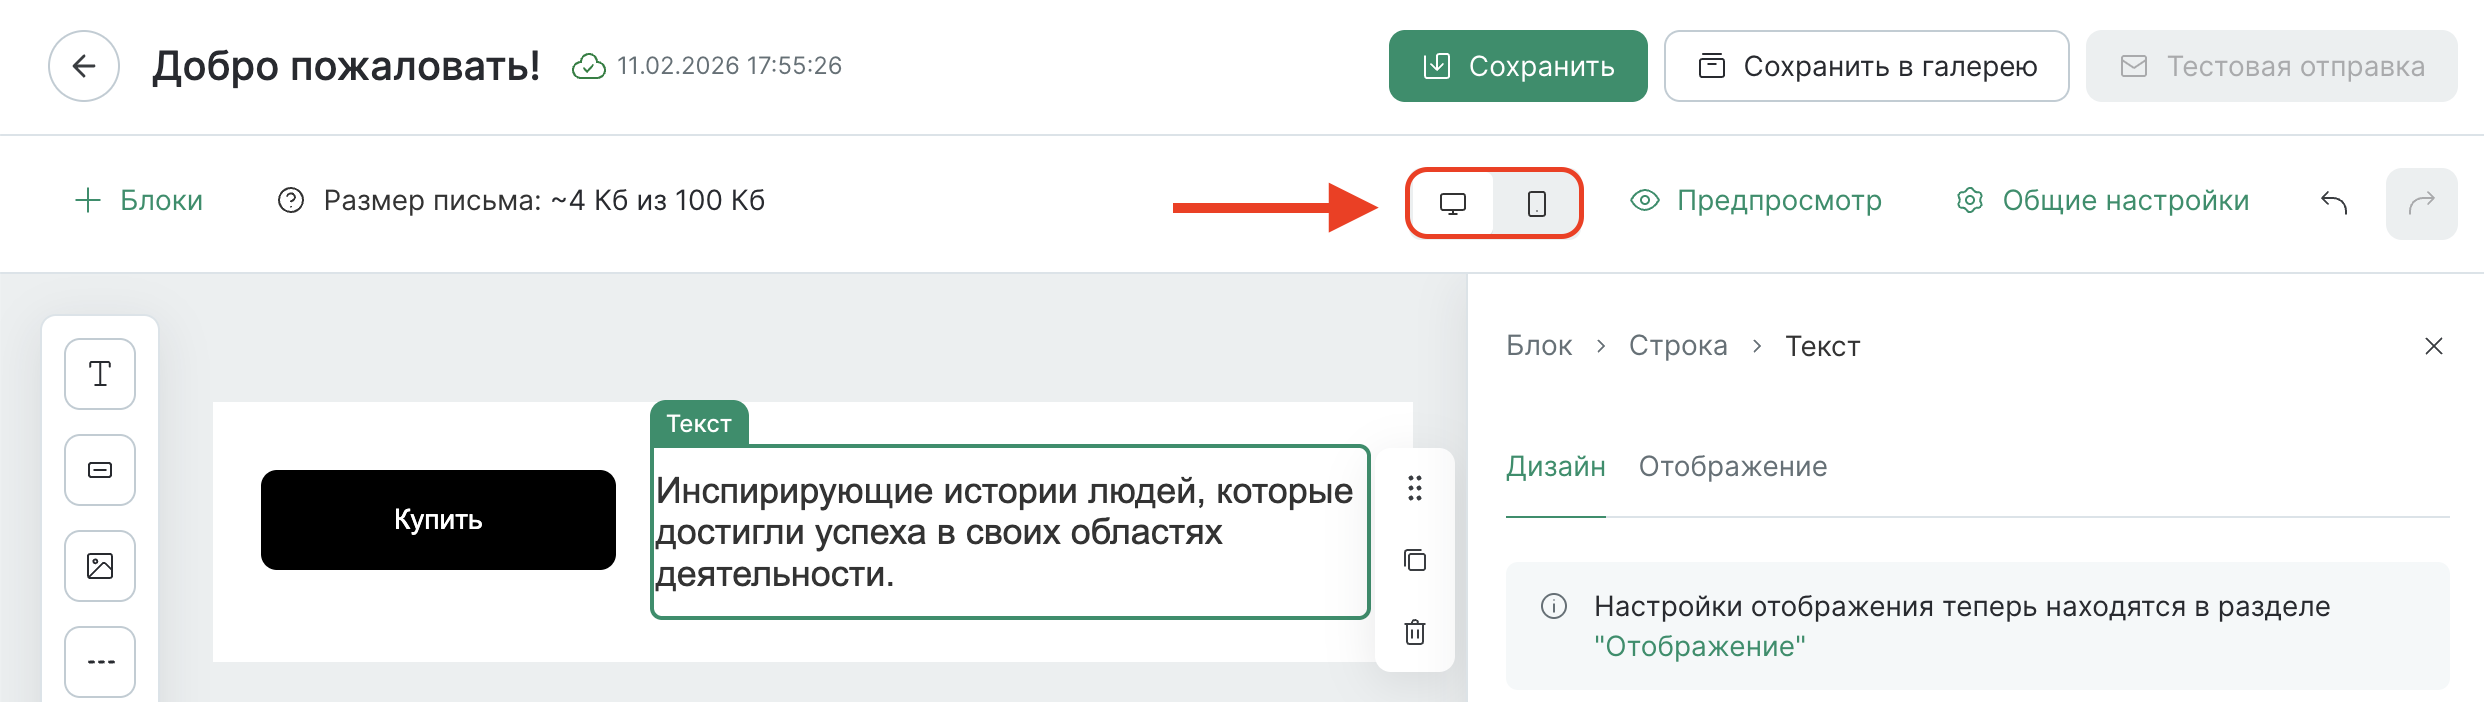
Task: Close the Текст settings panel
Action: click(2434, 346)
